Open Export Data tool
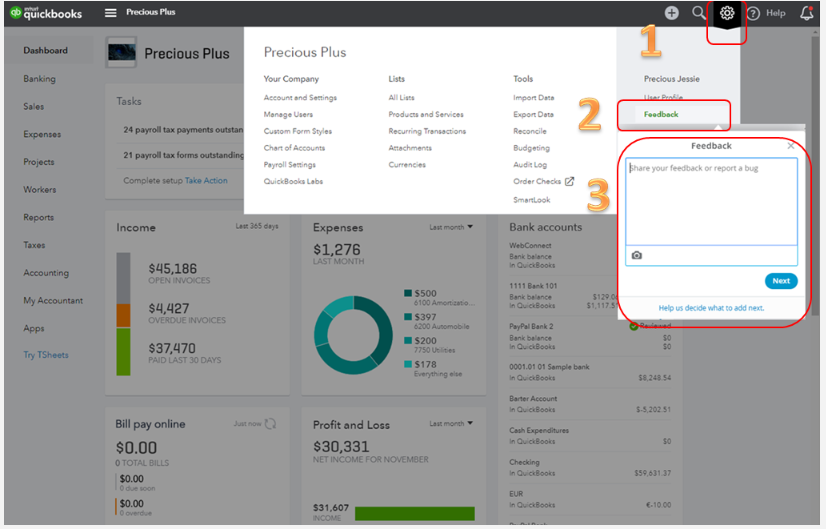Image resolution: width=826 pixels, height=529 pixels. point(533,114)
